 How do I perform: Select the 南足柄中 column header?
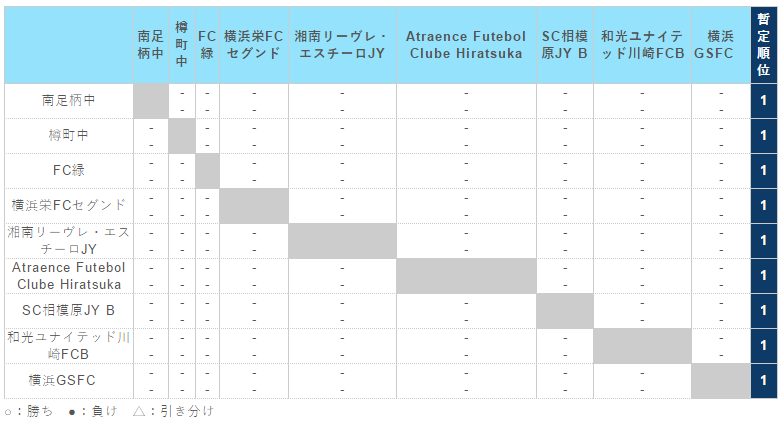pos(150,45)
